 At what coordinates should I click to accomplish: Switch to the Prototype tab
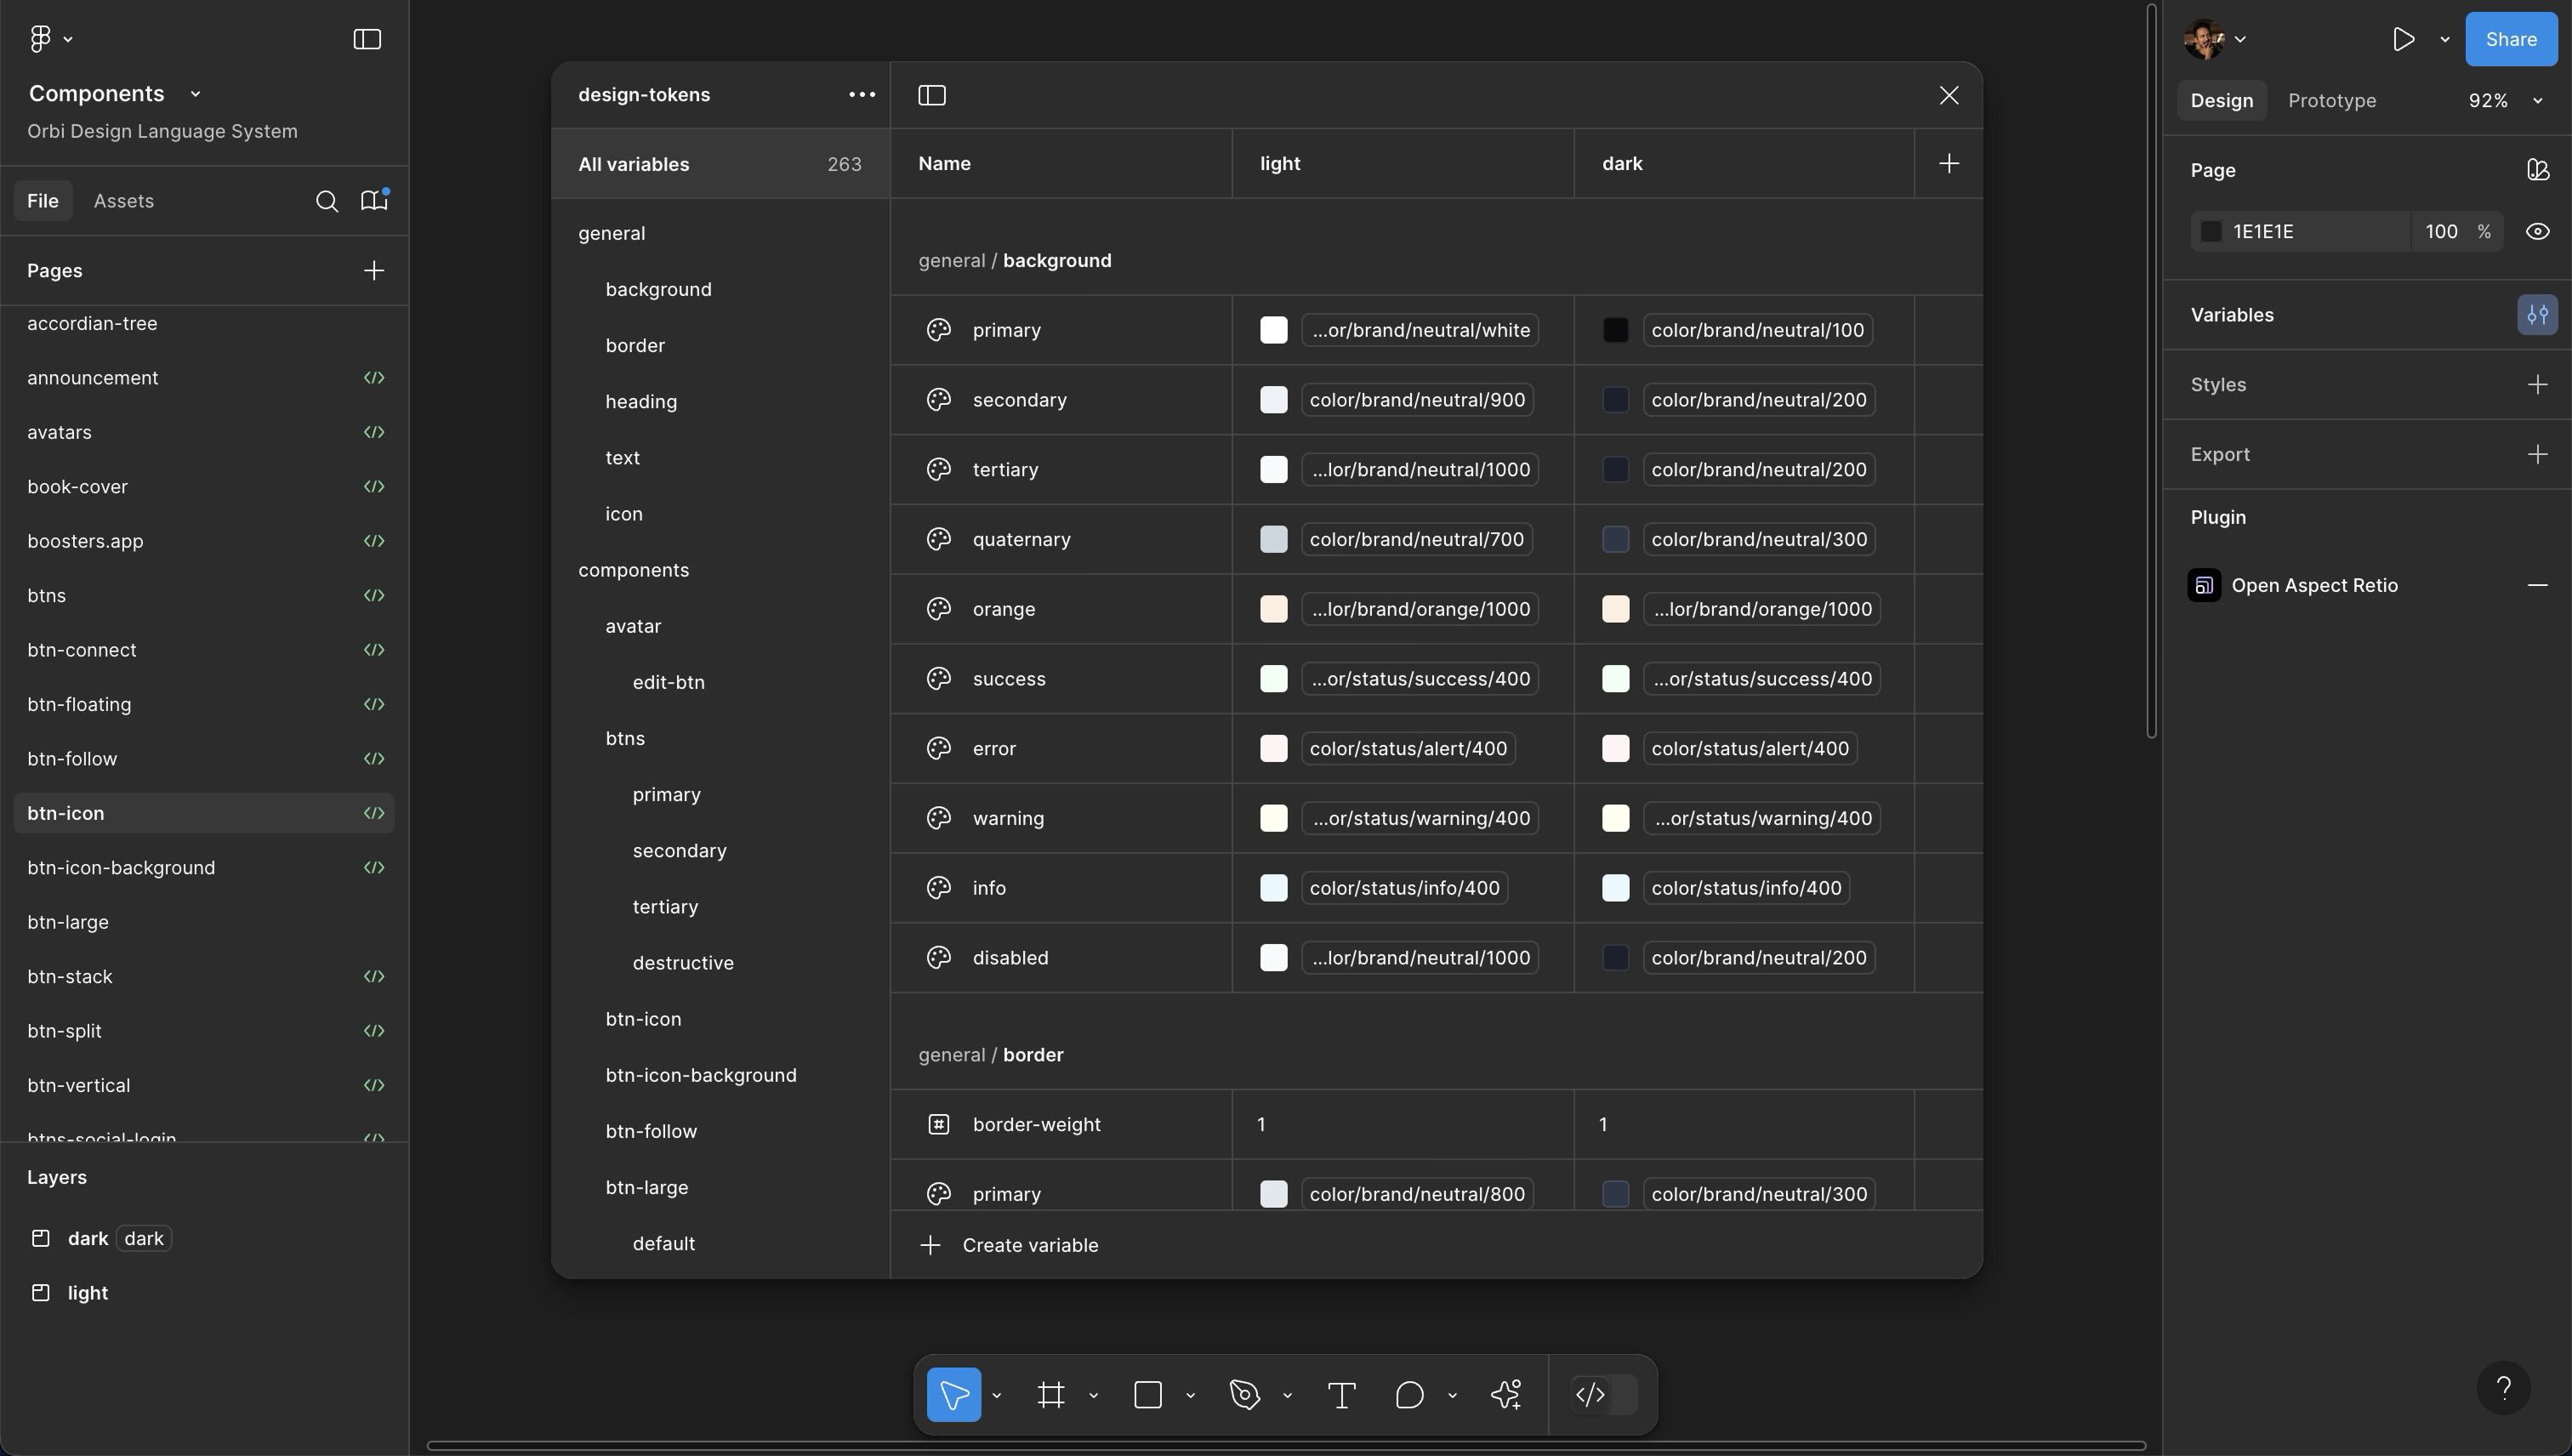click(2331, 101)
